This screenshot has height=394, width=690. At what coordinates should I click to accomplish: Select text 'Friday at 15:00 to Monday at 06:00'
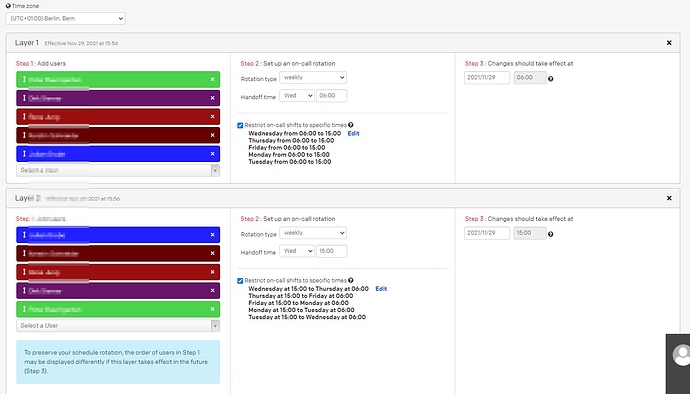[x=298, y=303]
